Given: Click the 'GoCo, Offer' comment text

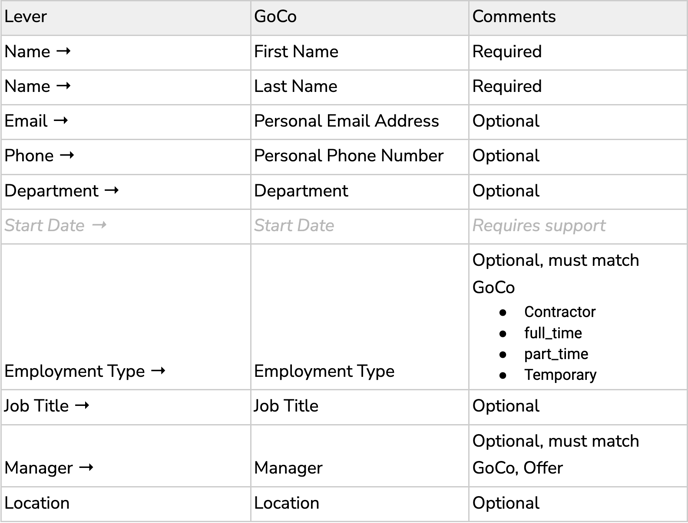Looking at the screenshot, I should (x=517, y=468).
